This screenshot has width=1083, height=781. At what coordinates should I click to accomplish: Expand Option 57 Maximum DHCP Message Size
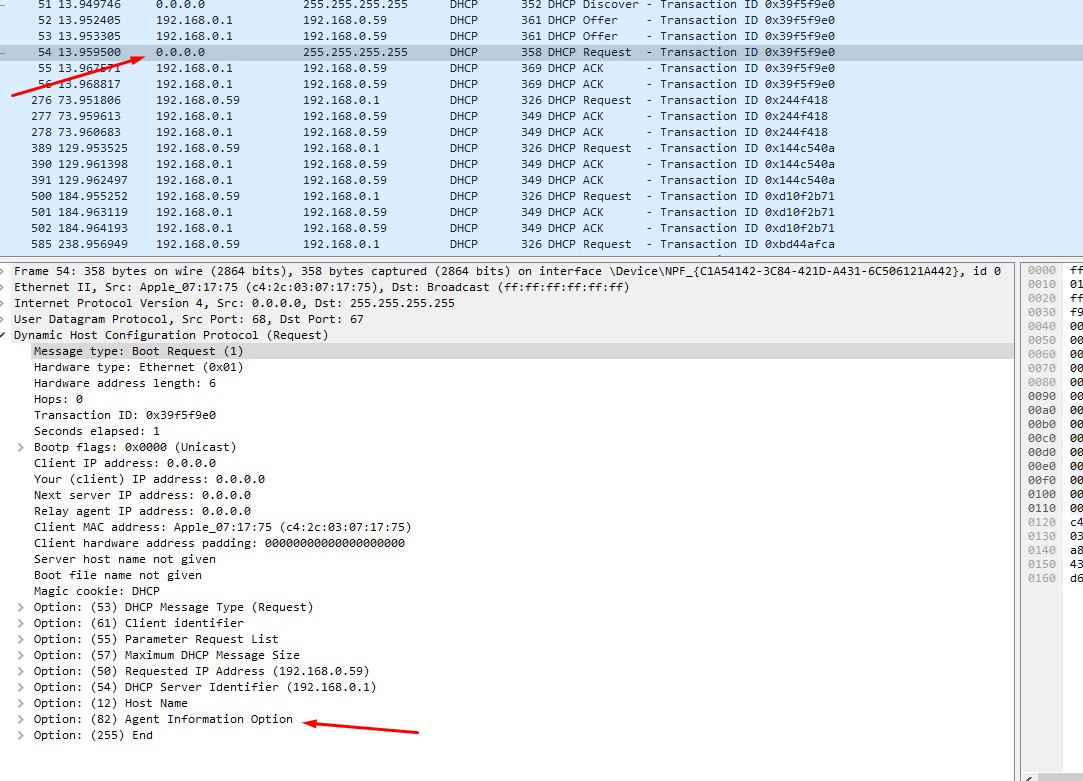point(21,655)
